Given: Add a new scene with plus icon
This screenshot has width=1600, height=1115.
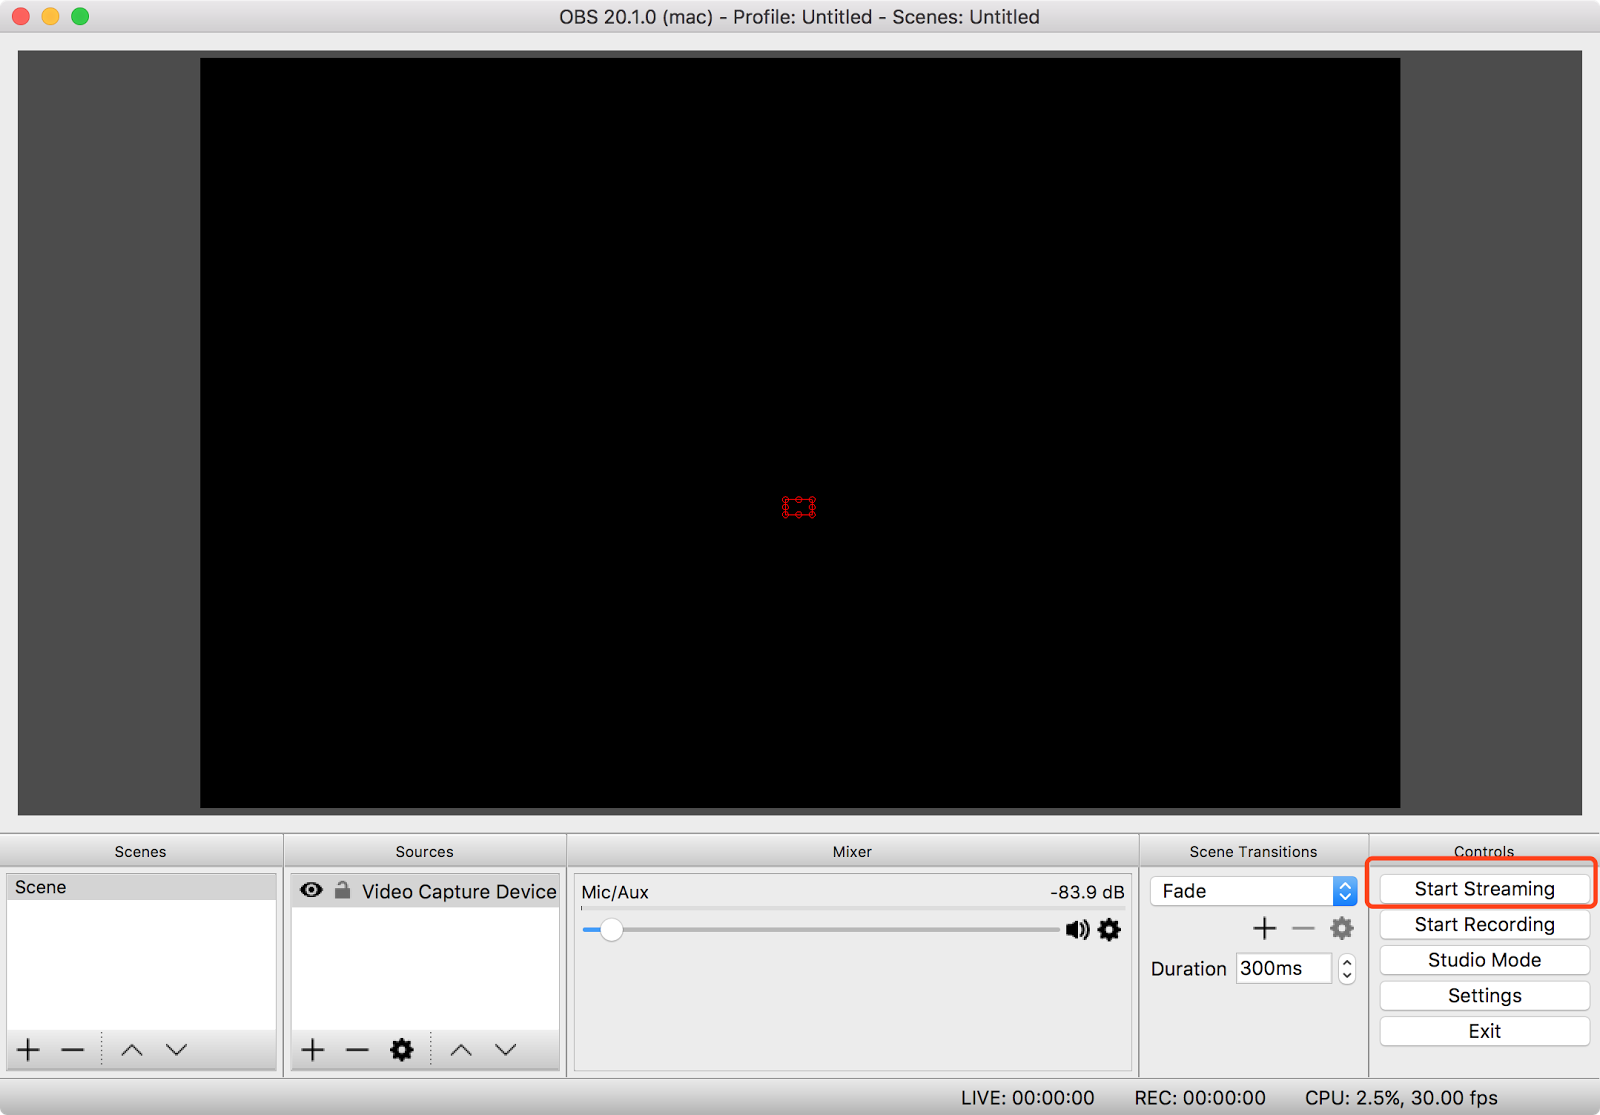Looking at the screenshot, I should click(x=28, y=1049).
